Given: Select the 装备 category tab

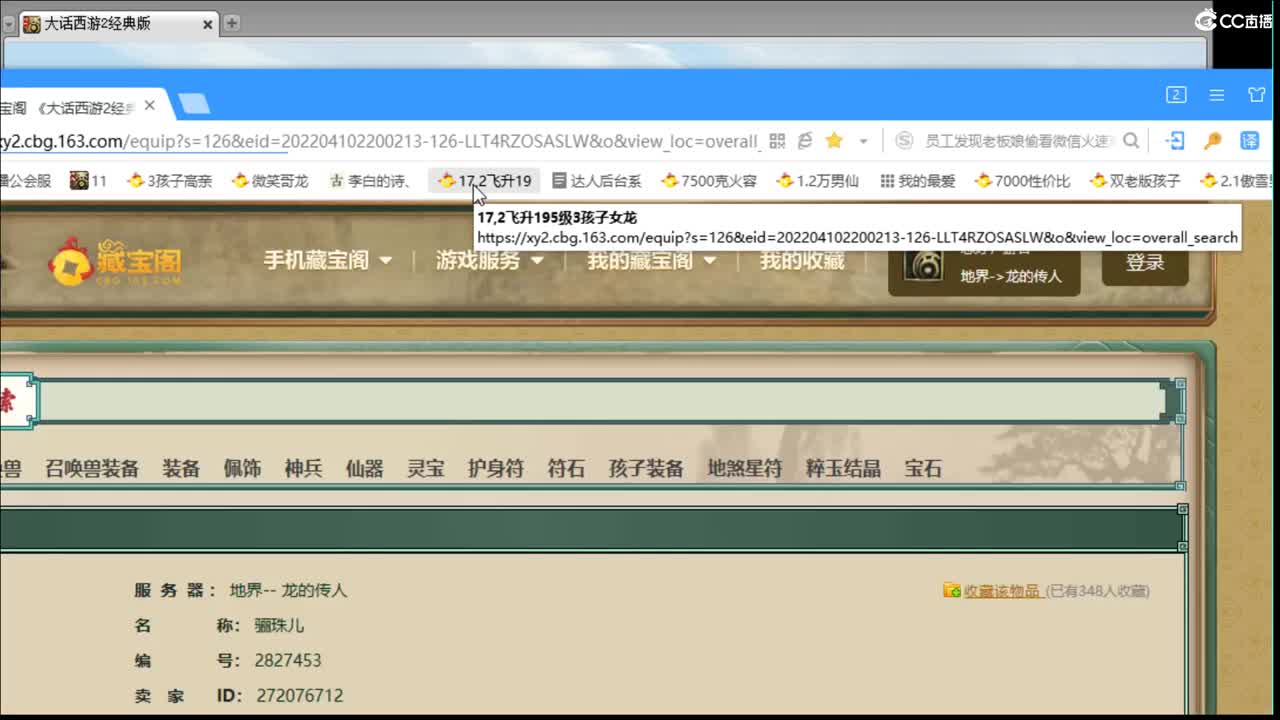Looking at the screenshot, I should [x=181, y=469].
